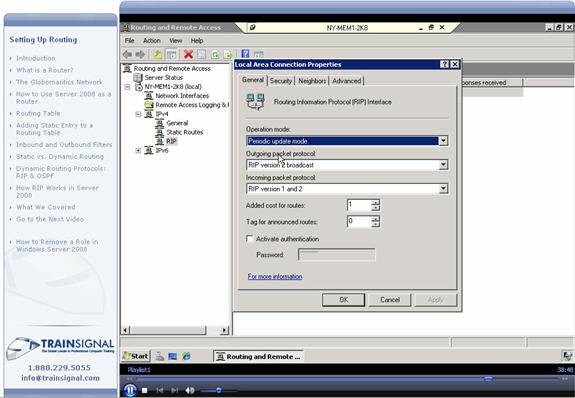Mute the video player volume
This screenshot has height=398, width=575.
190,390
